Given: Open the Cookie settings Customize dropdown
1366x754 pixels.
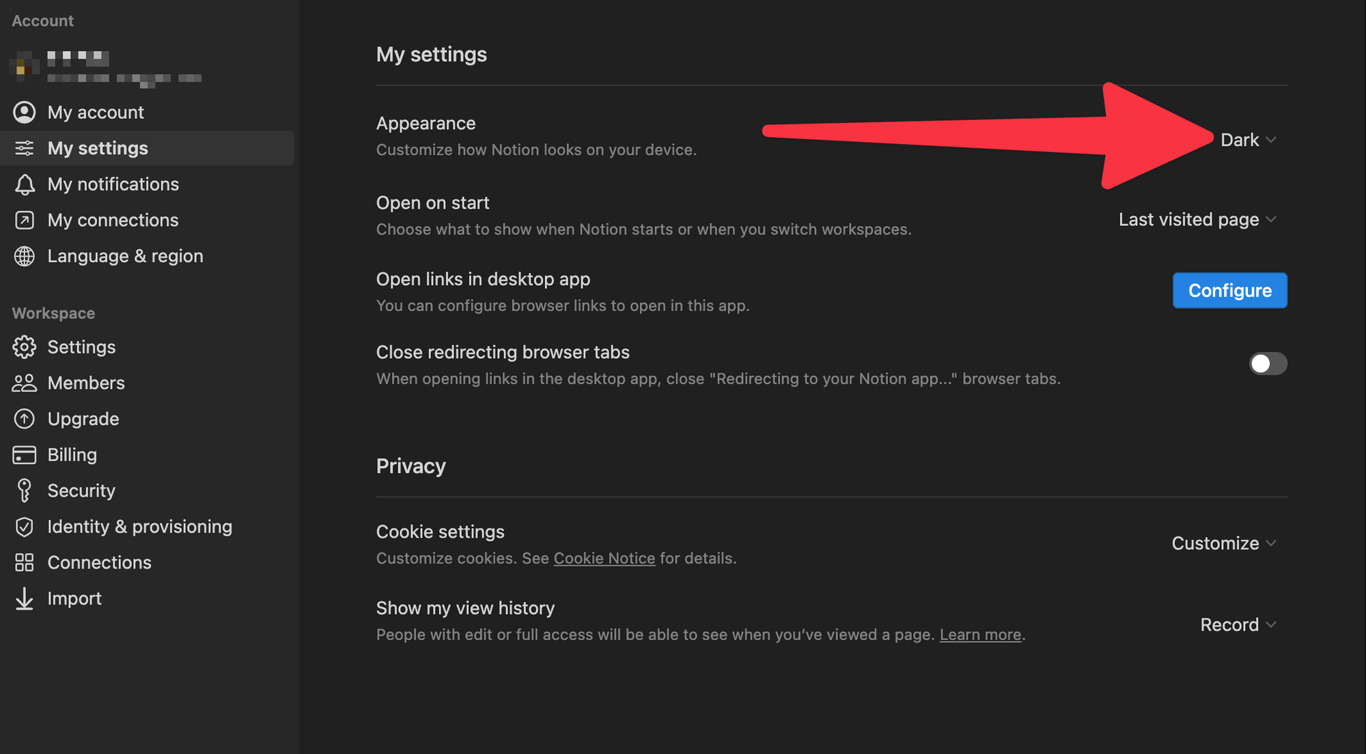Looking at the screenshot, I should coord(1224,543).
